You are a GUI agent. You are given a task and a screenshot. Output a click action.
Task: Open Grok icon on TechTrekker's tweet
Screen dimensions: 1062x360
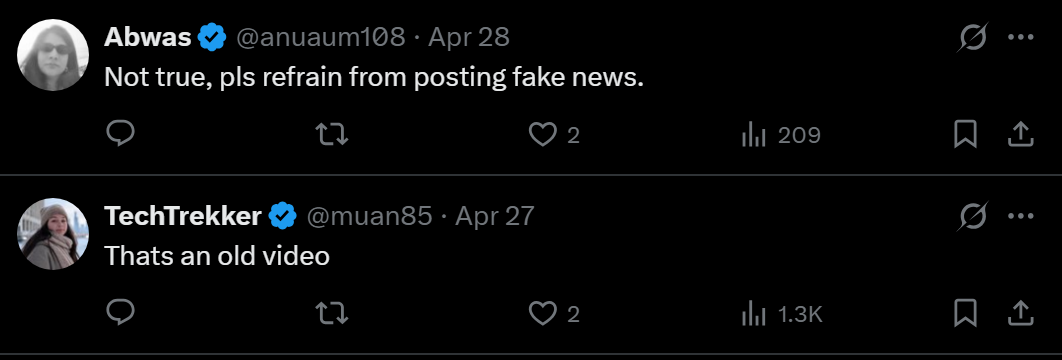pyautogui.click(x=973, y=216)
